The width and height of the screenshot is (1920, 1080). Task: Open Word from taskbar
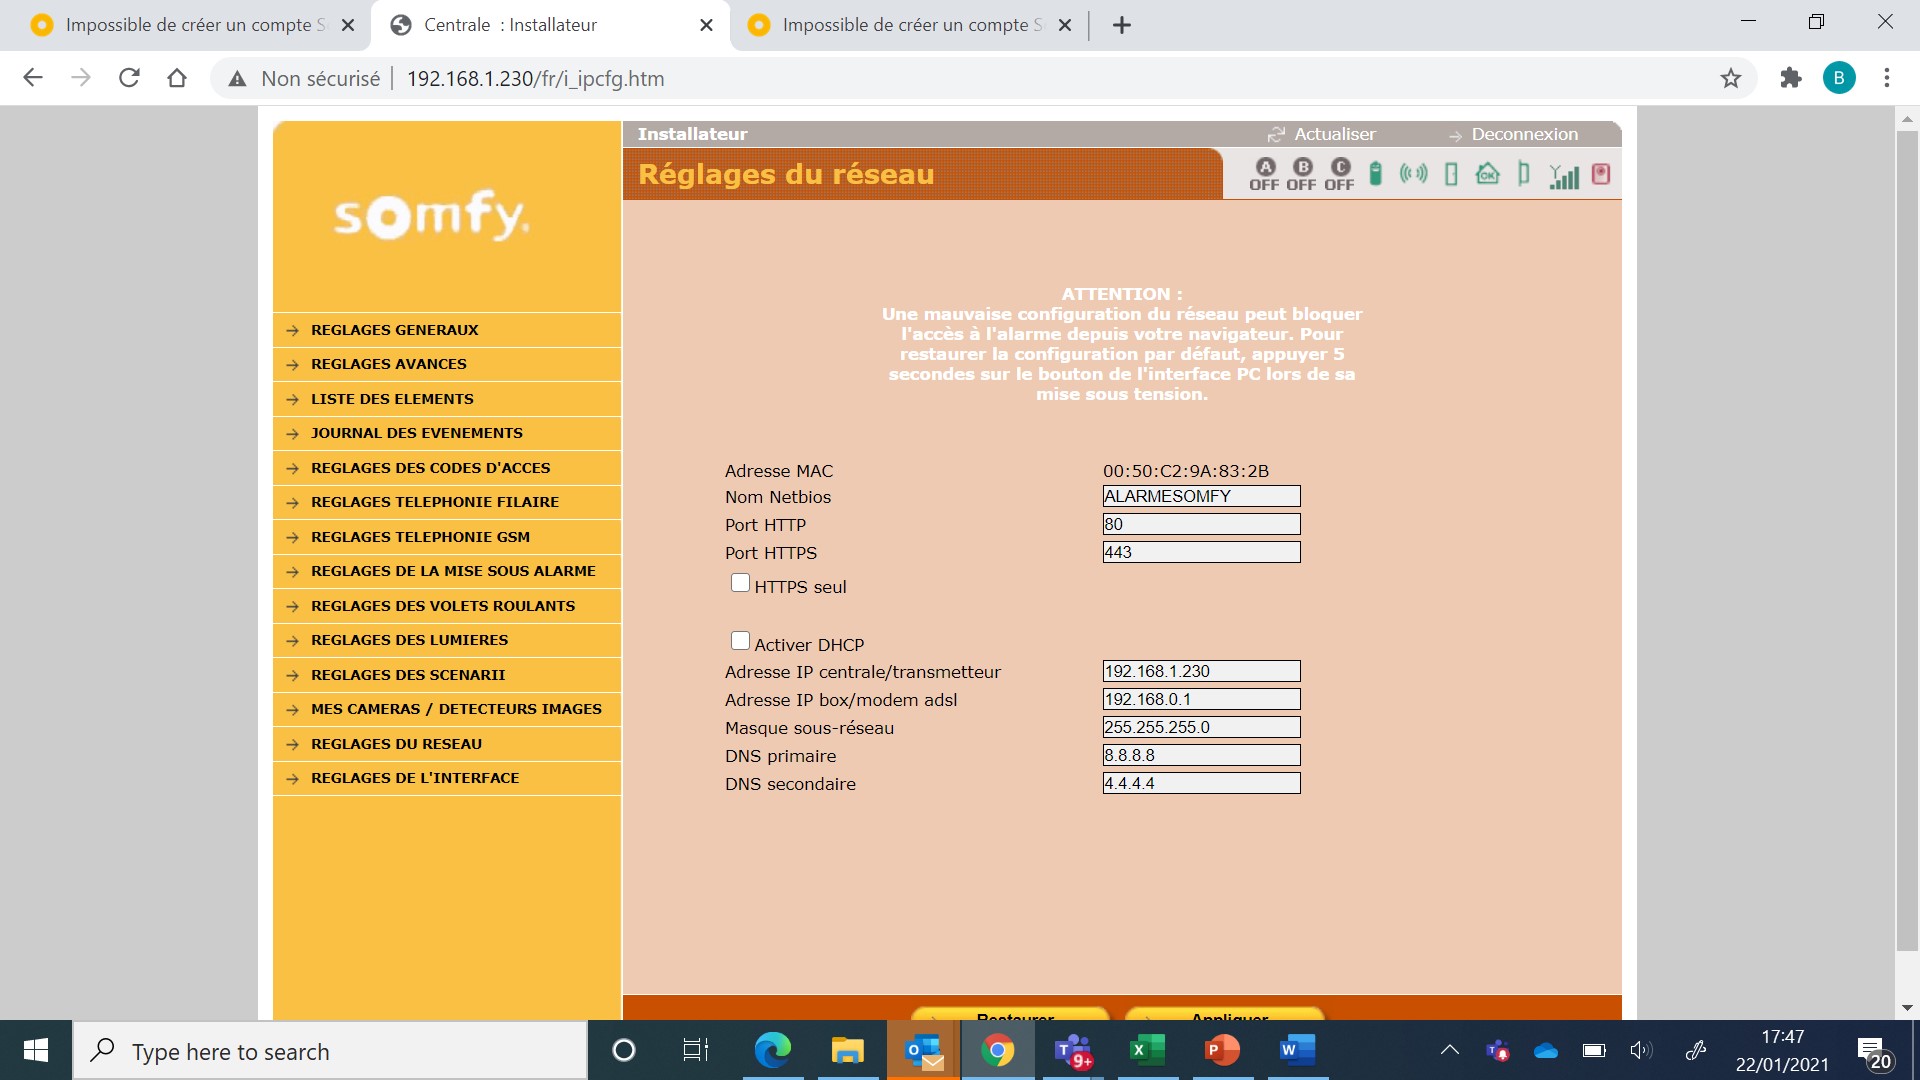tap(1297, 1050)
